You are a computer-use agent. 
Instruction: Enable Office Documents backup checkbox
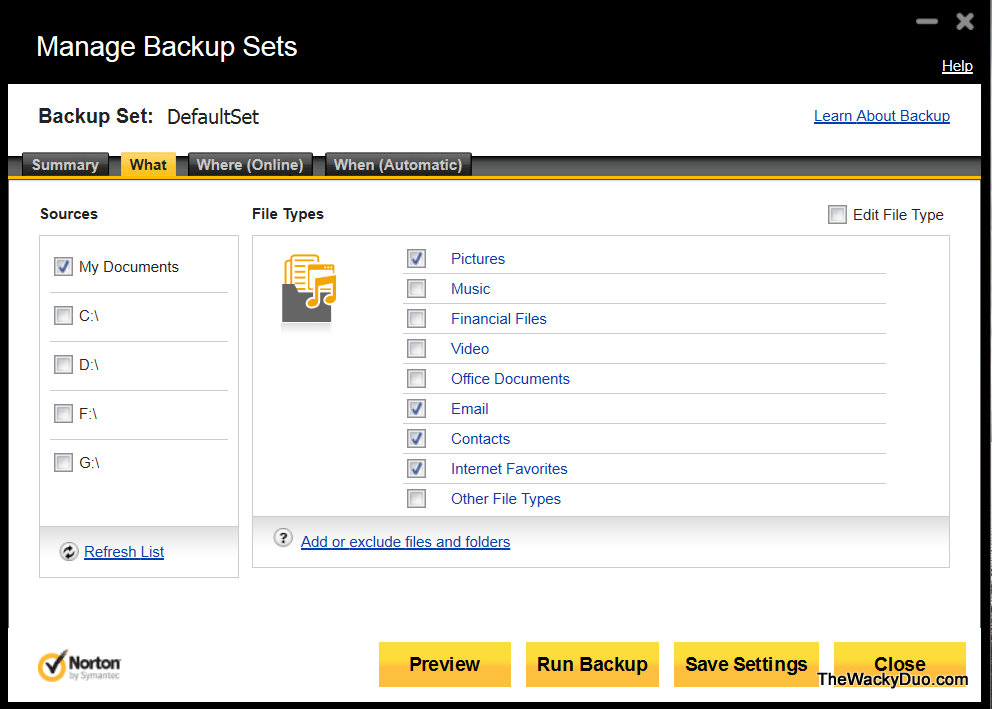[x=416, y=379]
